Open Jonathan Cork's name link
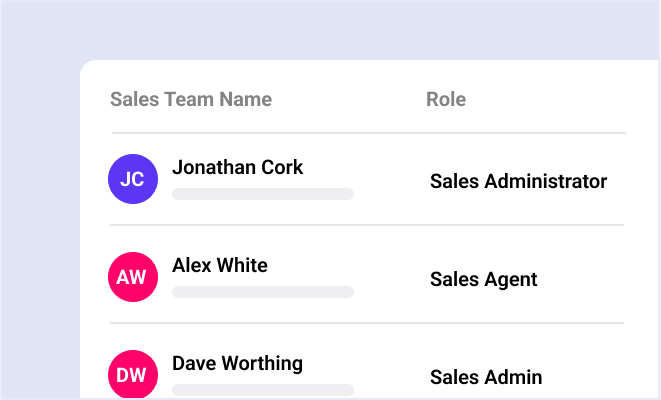Viewport: 661px width, 400px height. (x=238, y=167)
